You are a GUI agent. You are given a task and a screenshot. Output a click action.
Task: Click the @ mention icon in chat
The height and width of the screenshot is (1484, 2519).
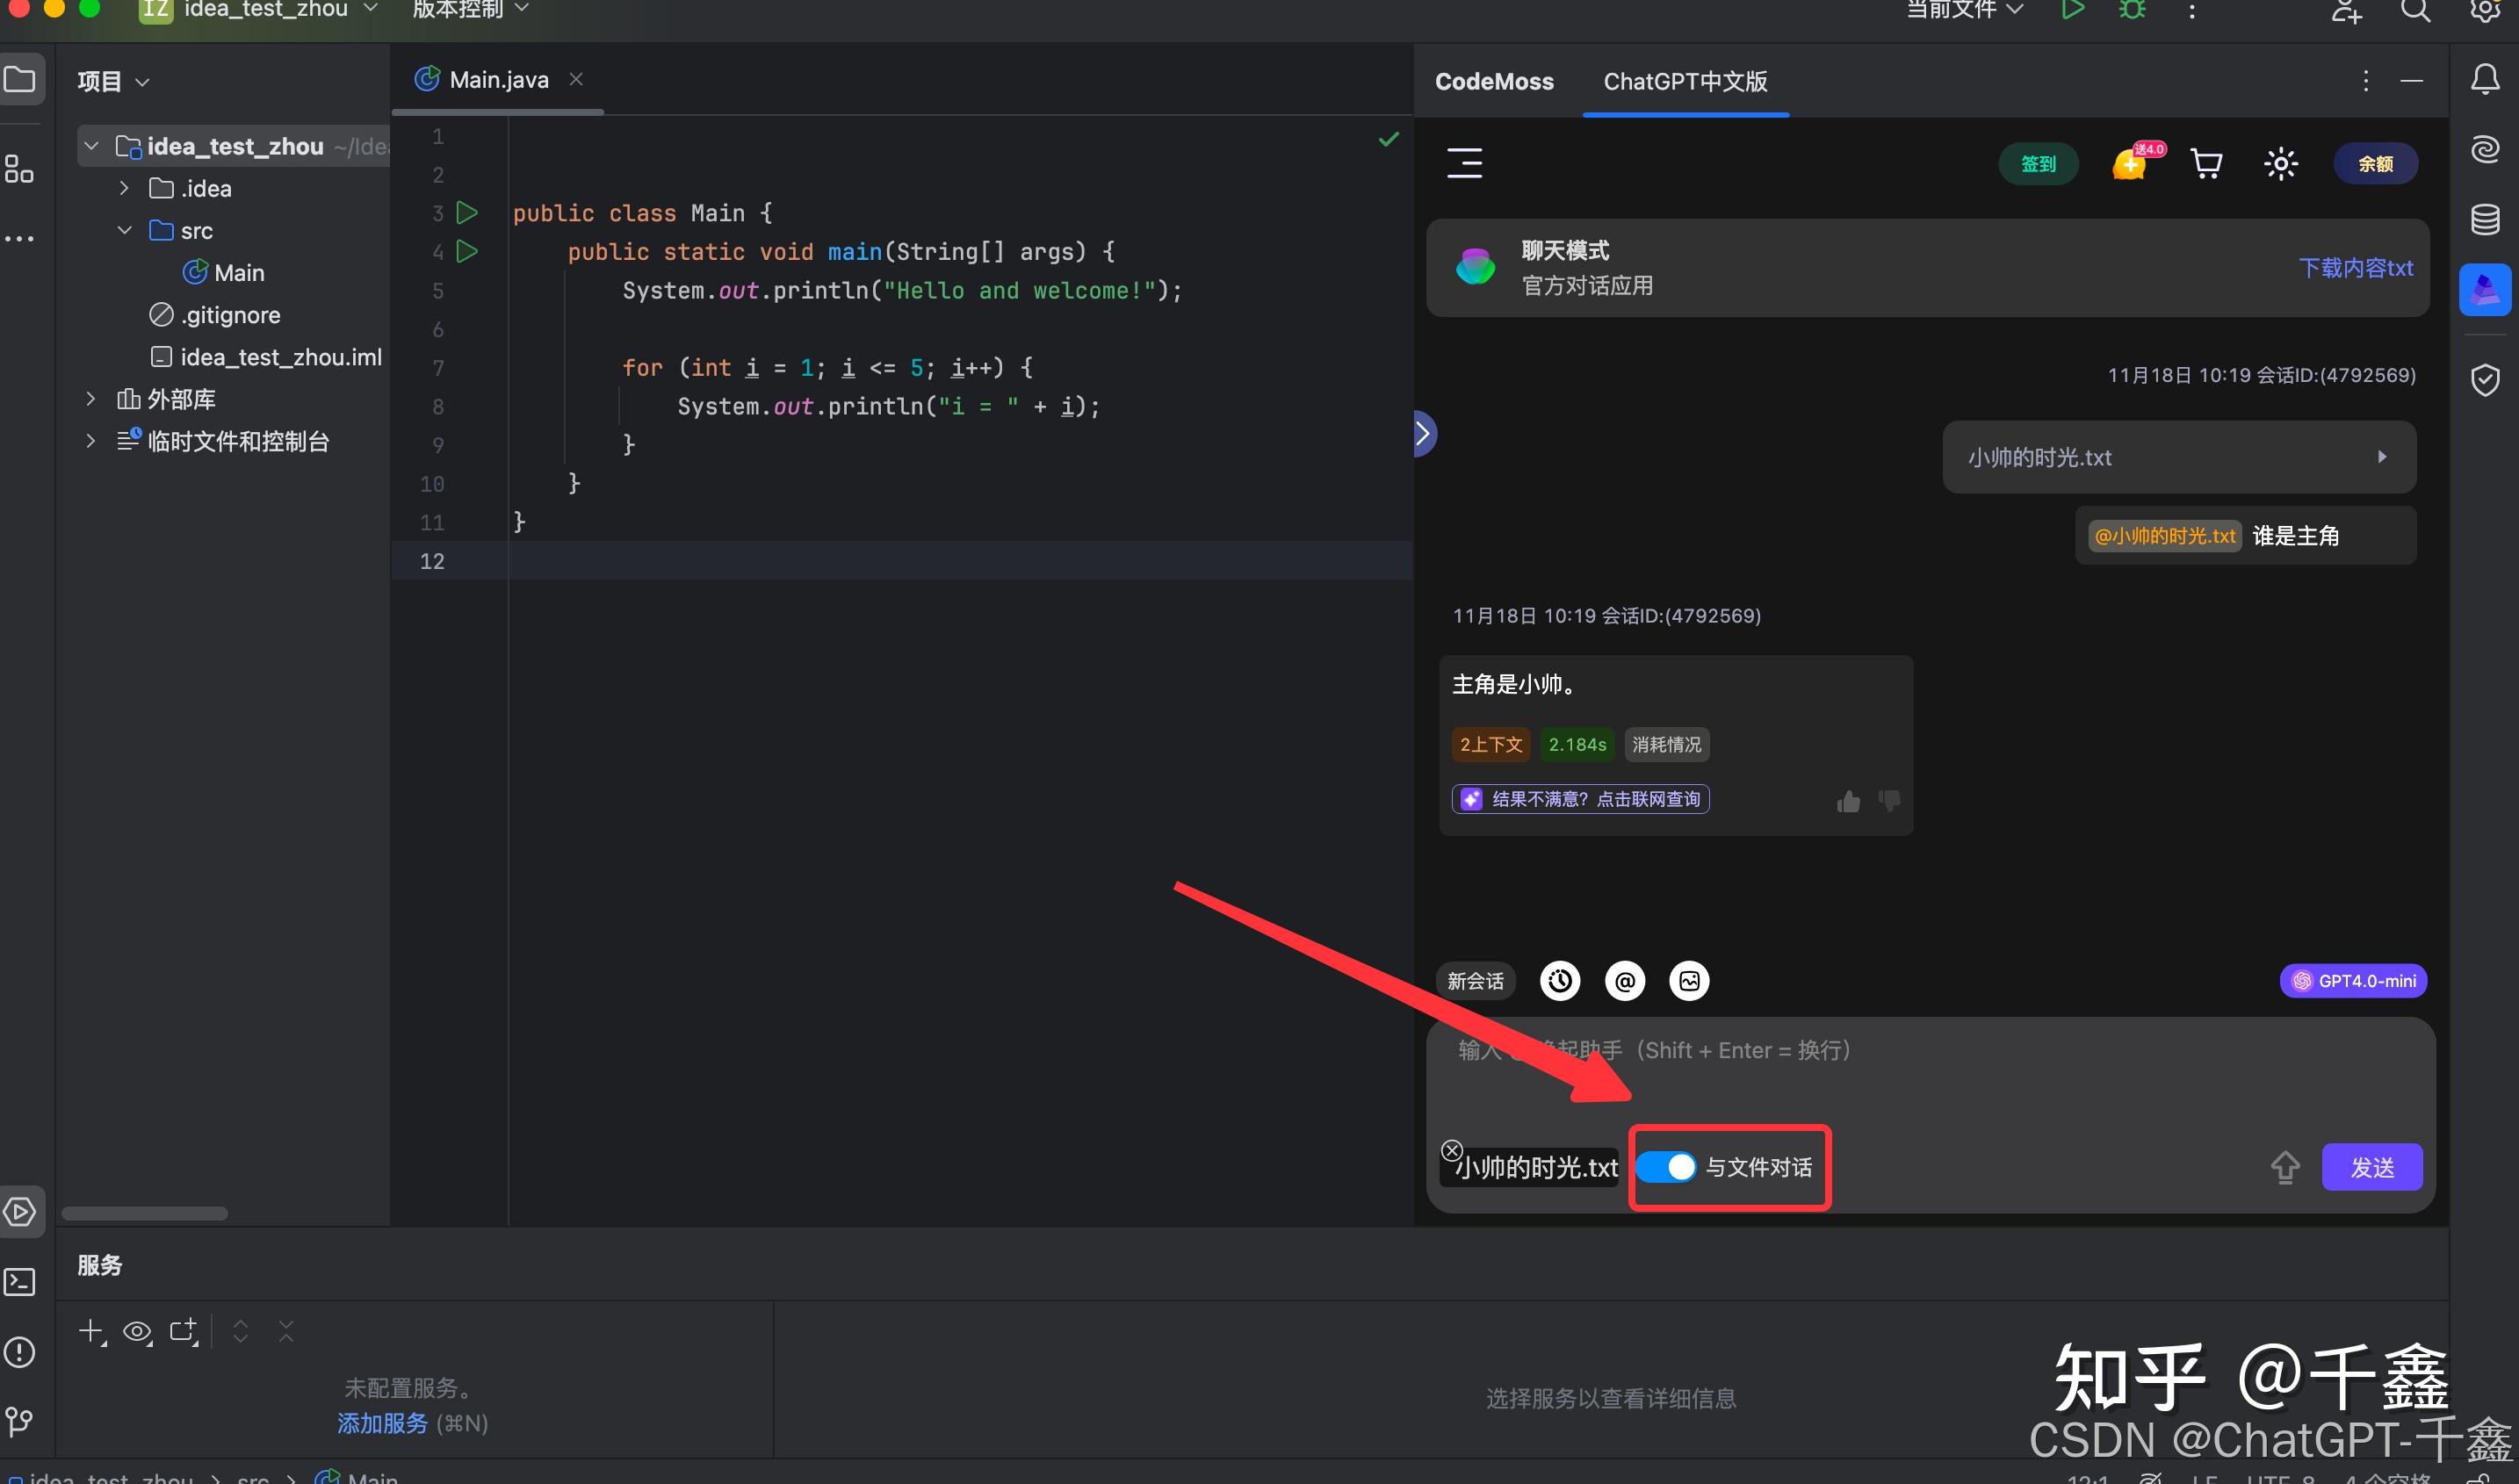tap(1624, 981)
